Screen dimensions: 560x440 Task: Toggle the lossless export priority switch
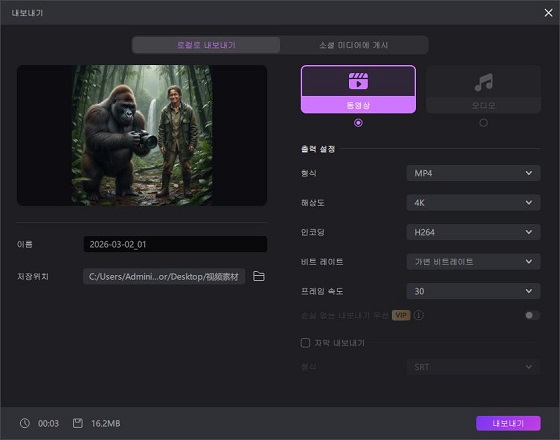532,315
